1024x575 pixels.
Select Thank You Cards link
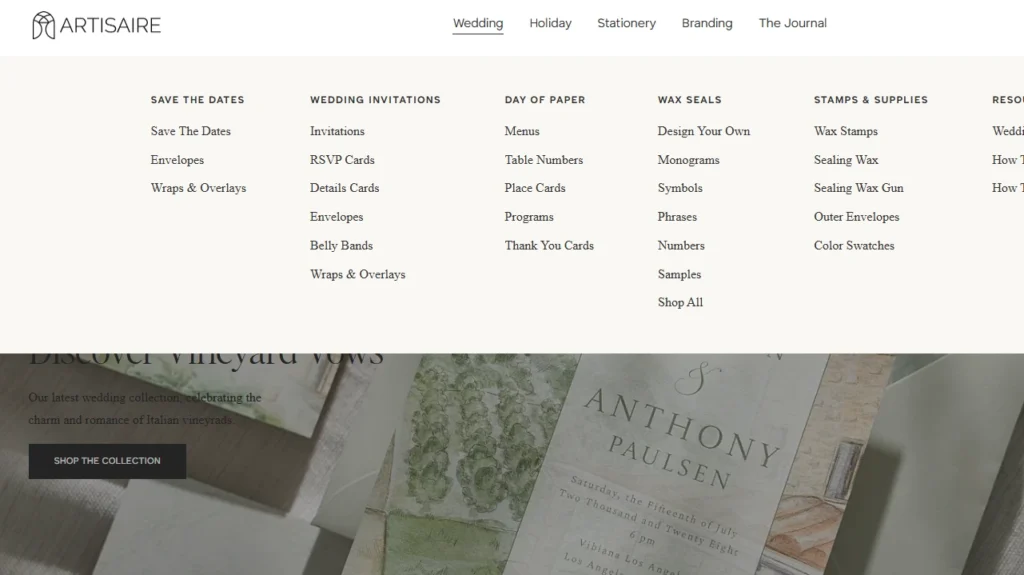coord(549,245)
